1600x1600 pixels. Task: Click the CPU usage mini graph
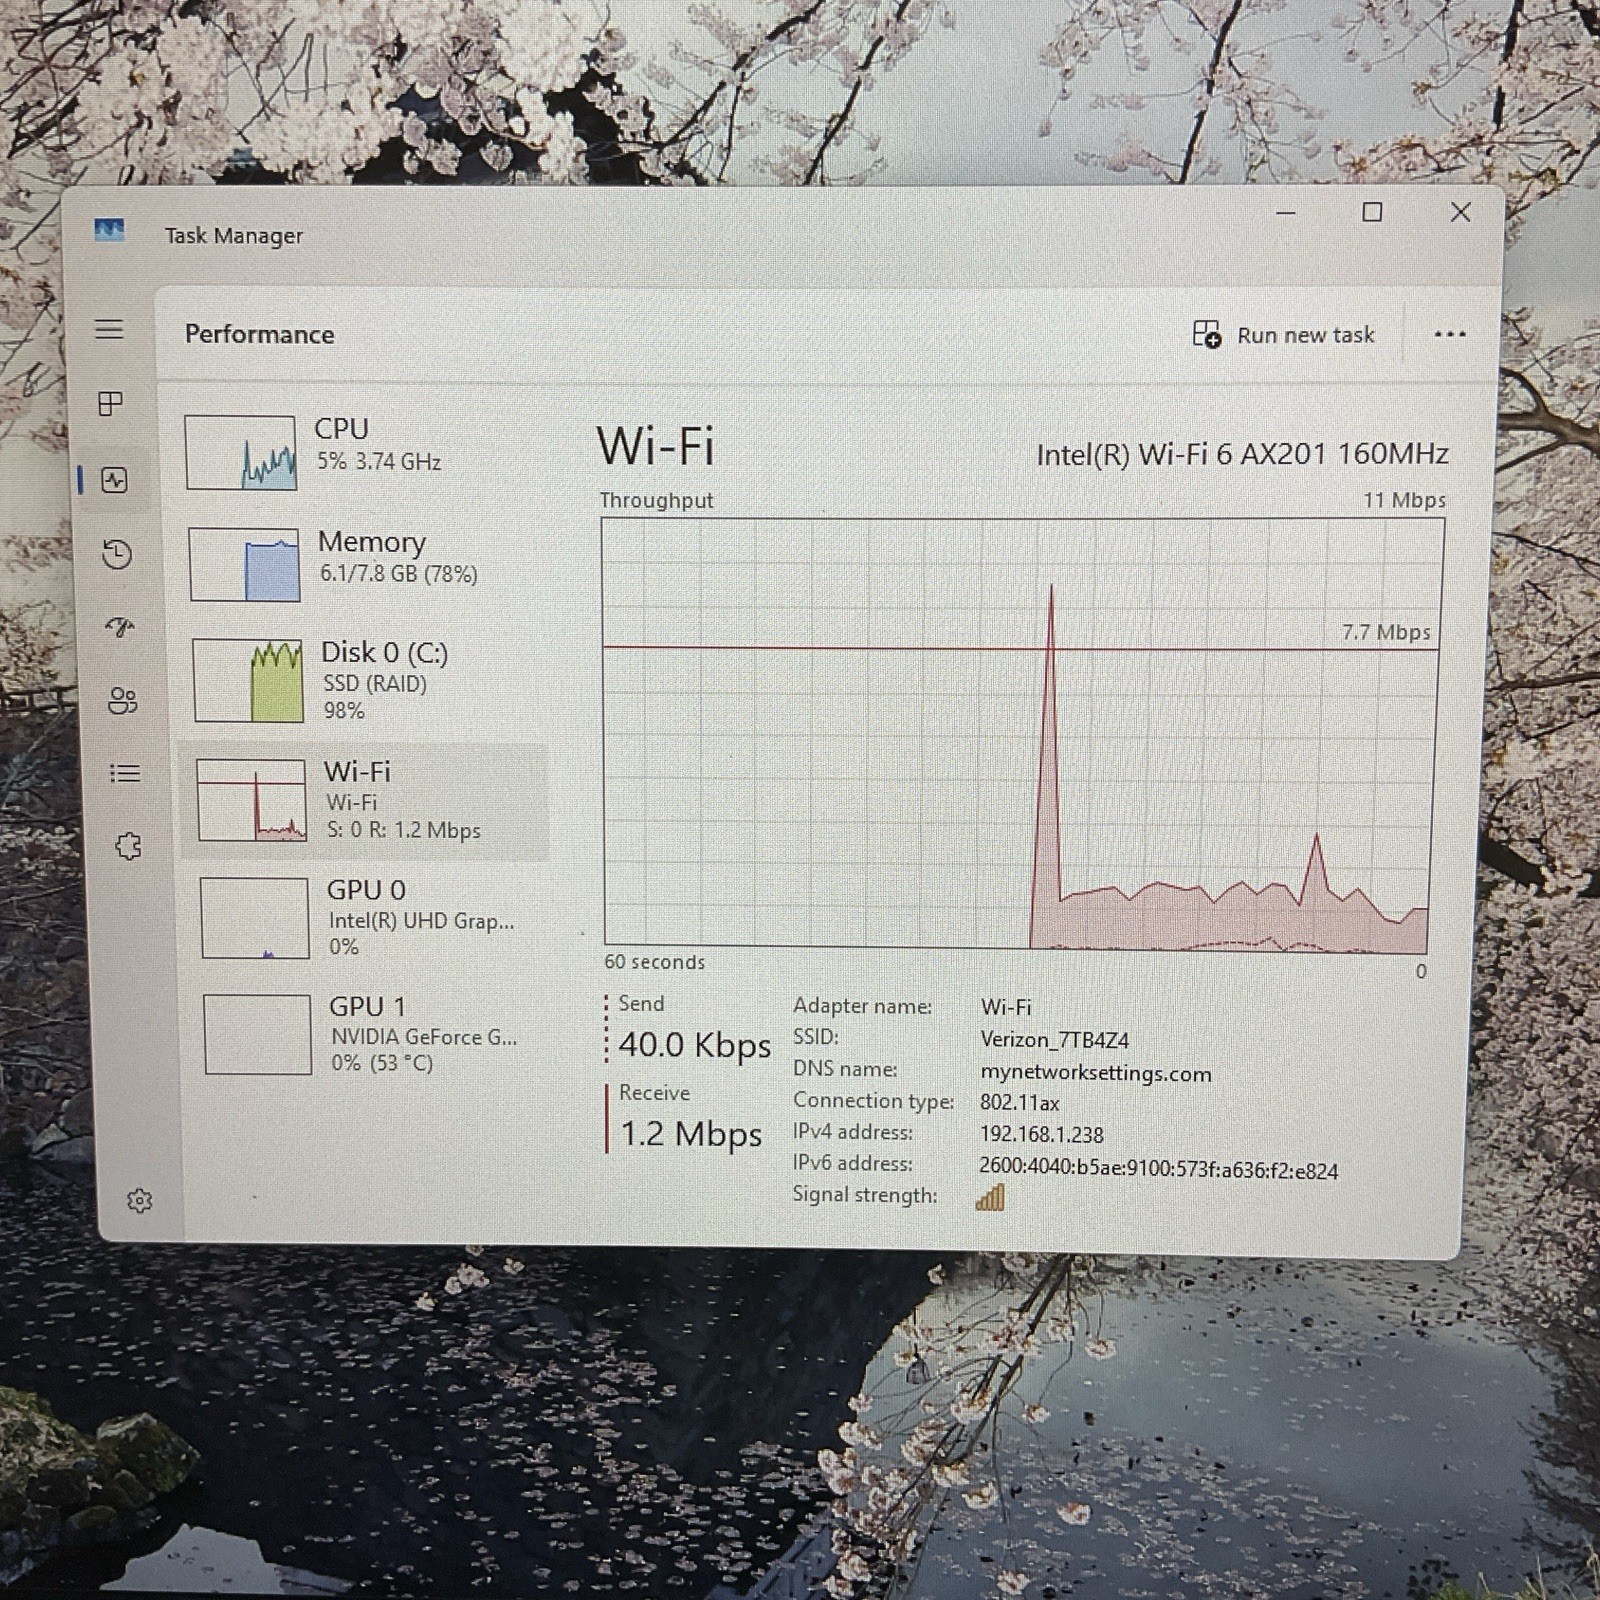tap(241, 453)
